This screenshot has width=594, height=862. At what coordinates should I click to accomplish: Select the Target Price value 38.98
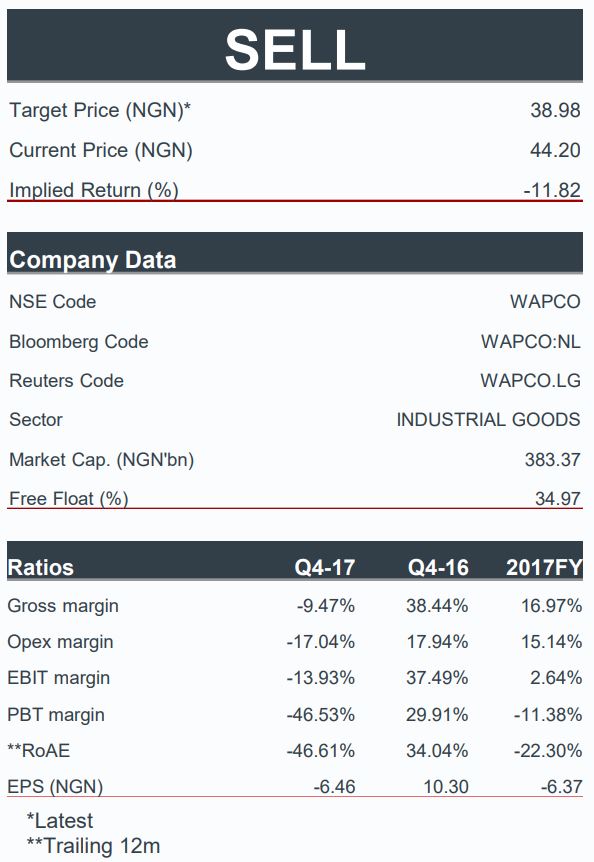point(555,110)
